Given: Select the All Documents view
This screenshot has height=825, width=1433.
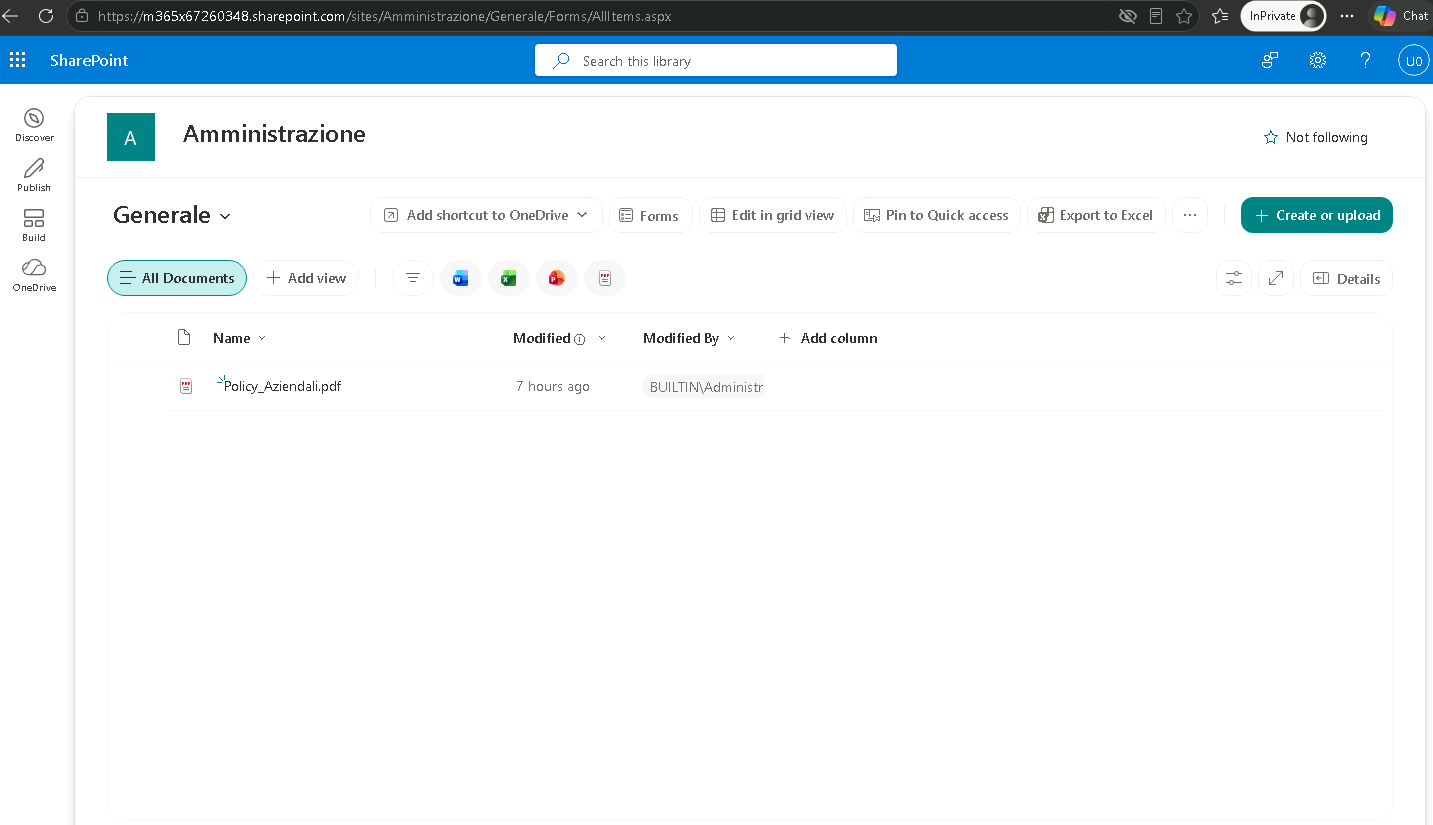Looking at the screenshot, I should coord(177,278).
